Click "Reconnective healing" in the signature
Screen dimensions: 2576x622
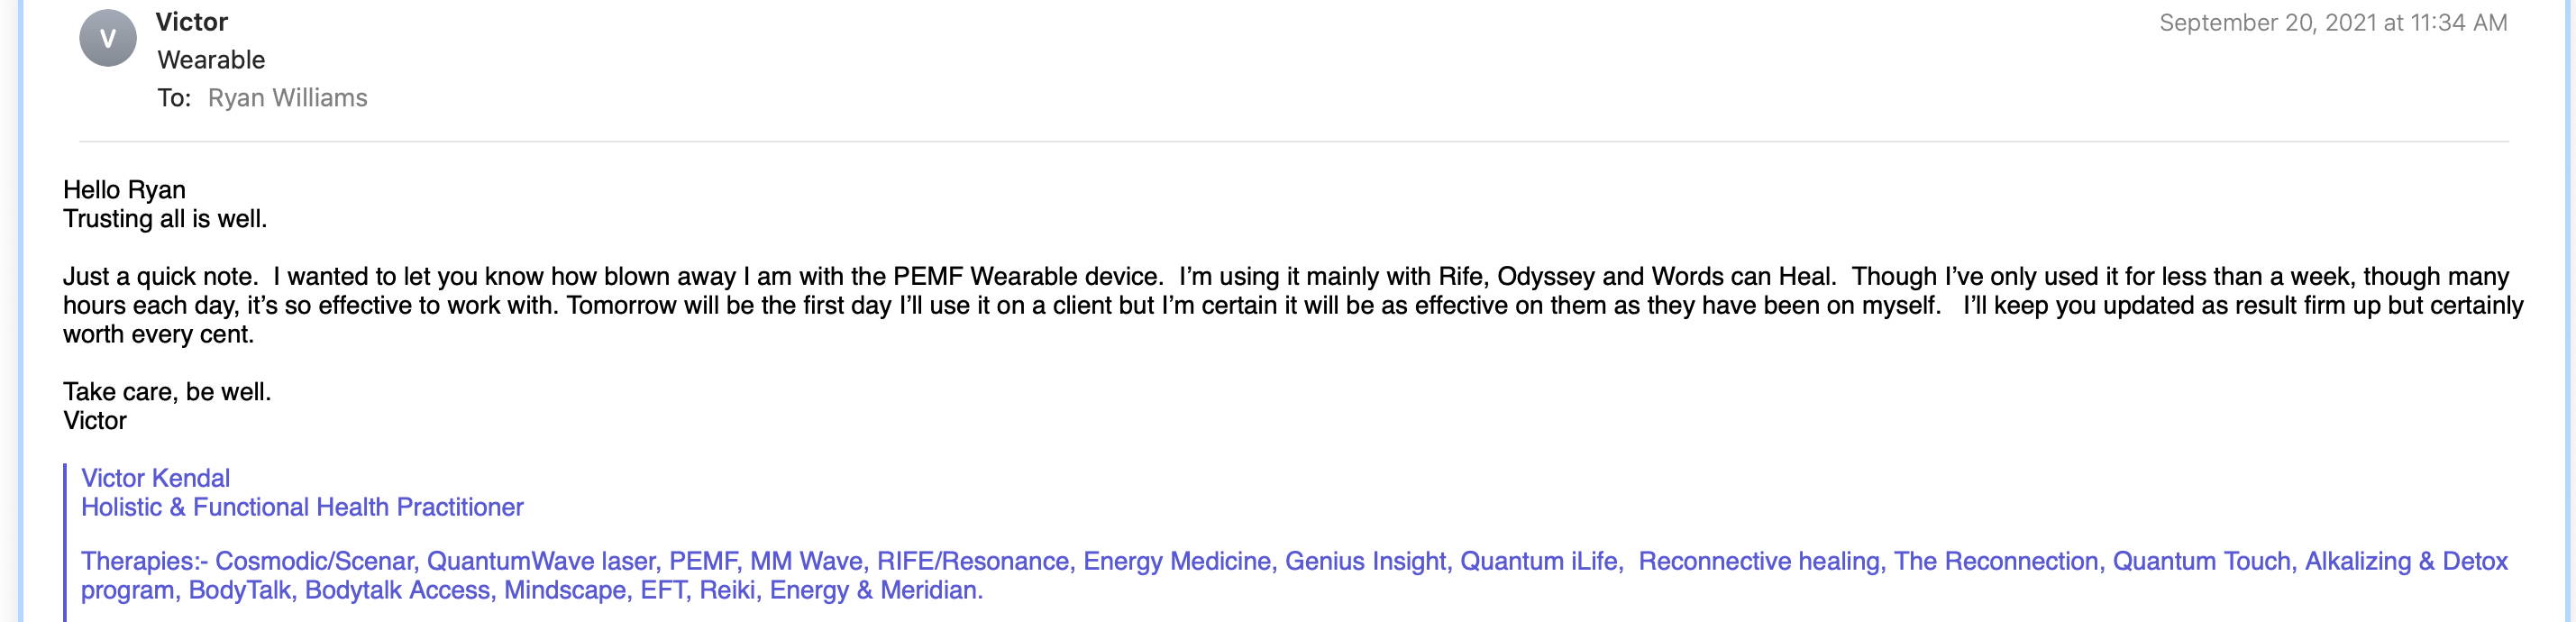click(x=1759, y=561)
